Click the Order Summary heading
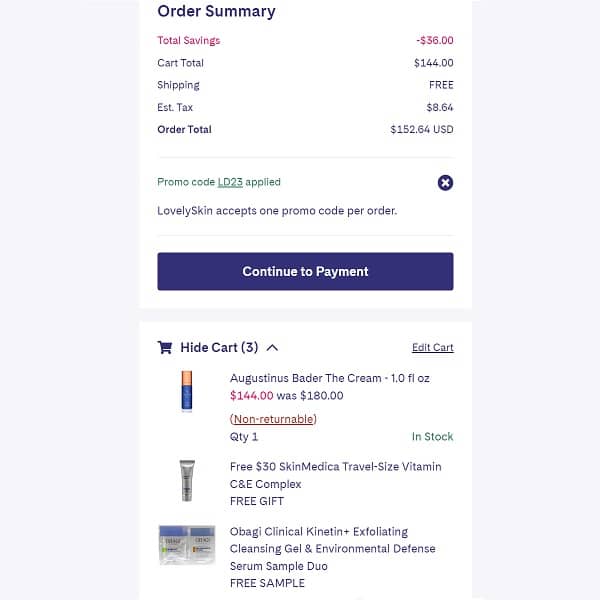The image size is (600, 600). (x=216, y=12)
